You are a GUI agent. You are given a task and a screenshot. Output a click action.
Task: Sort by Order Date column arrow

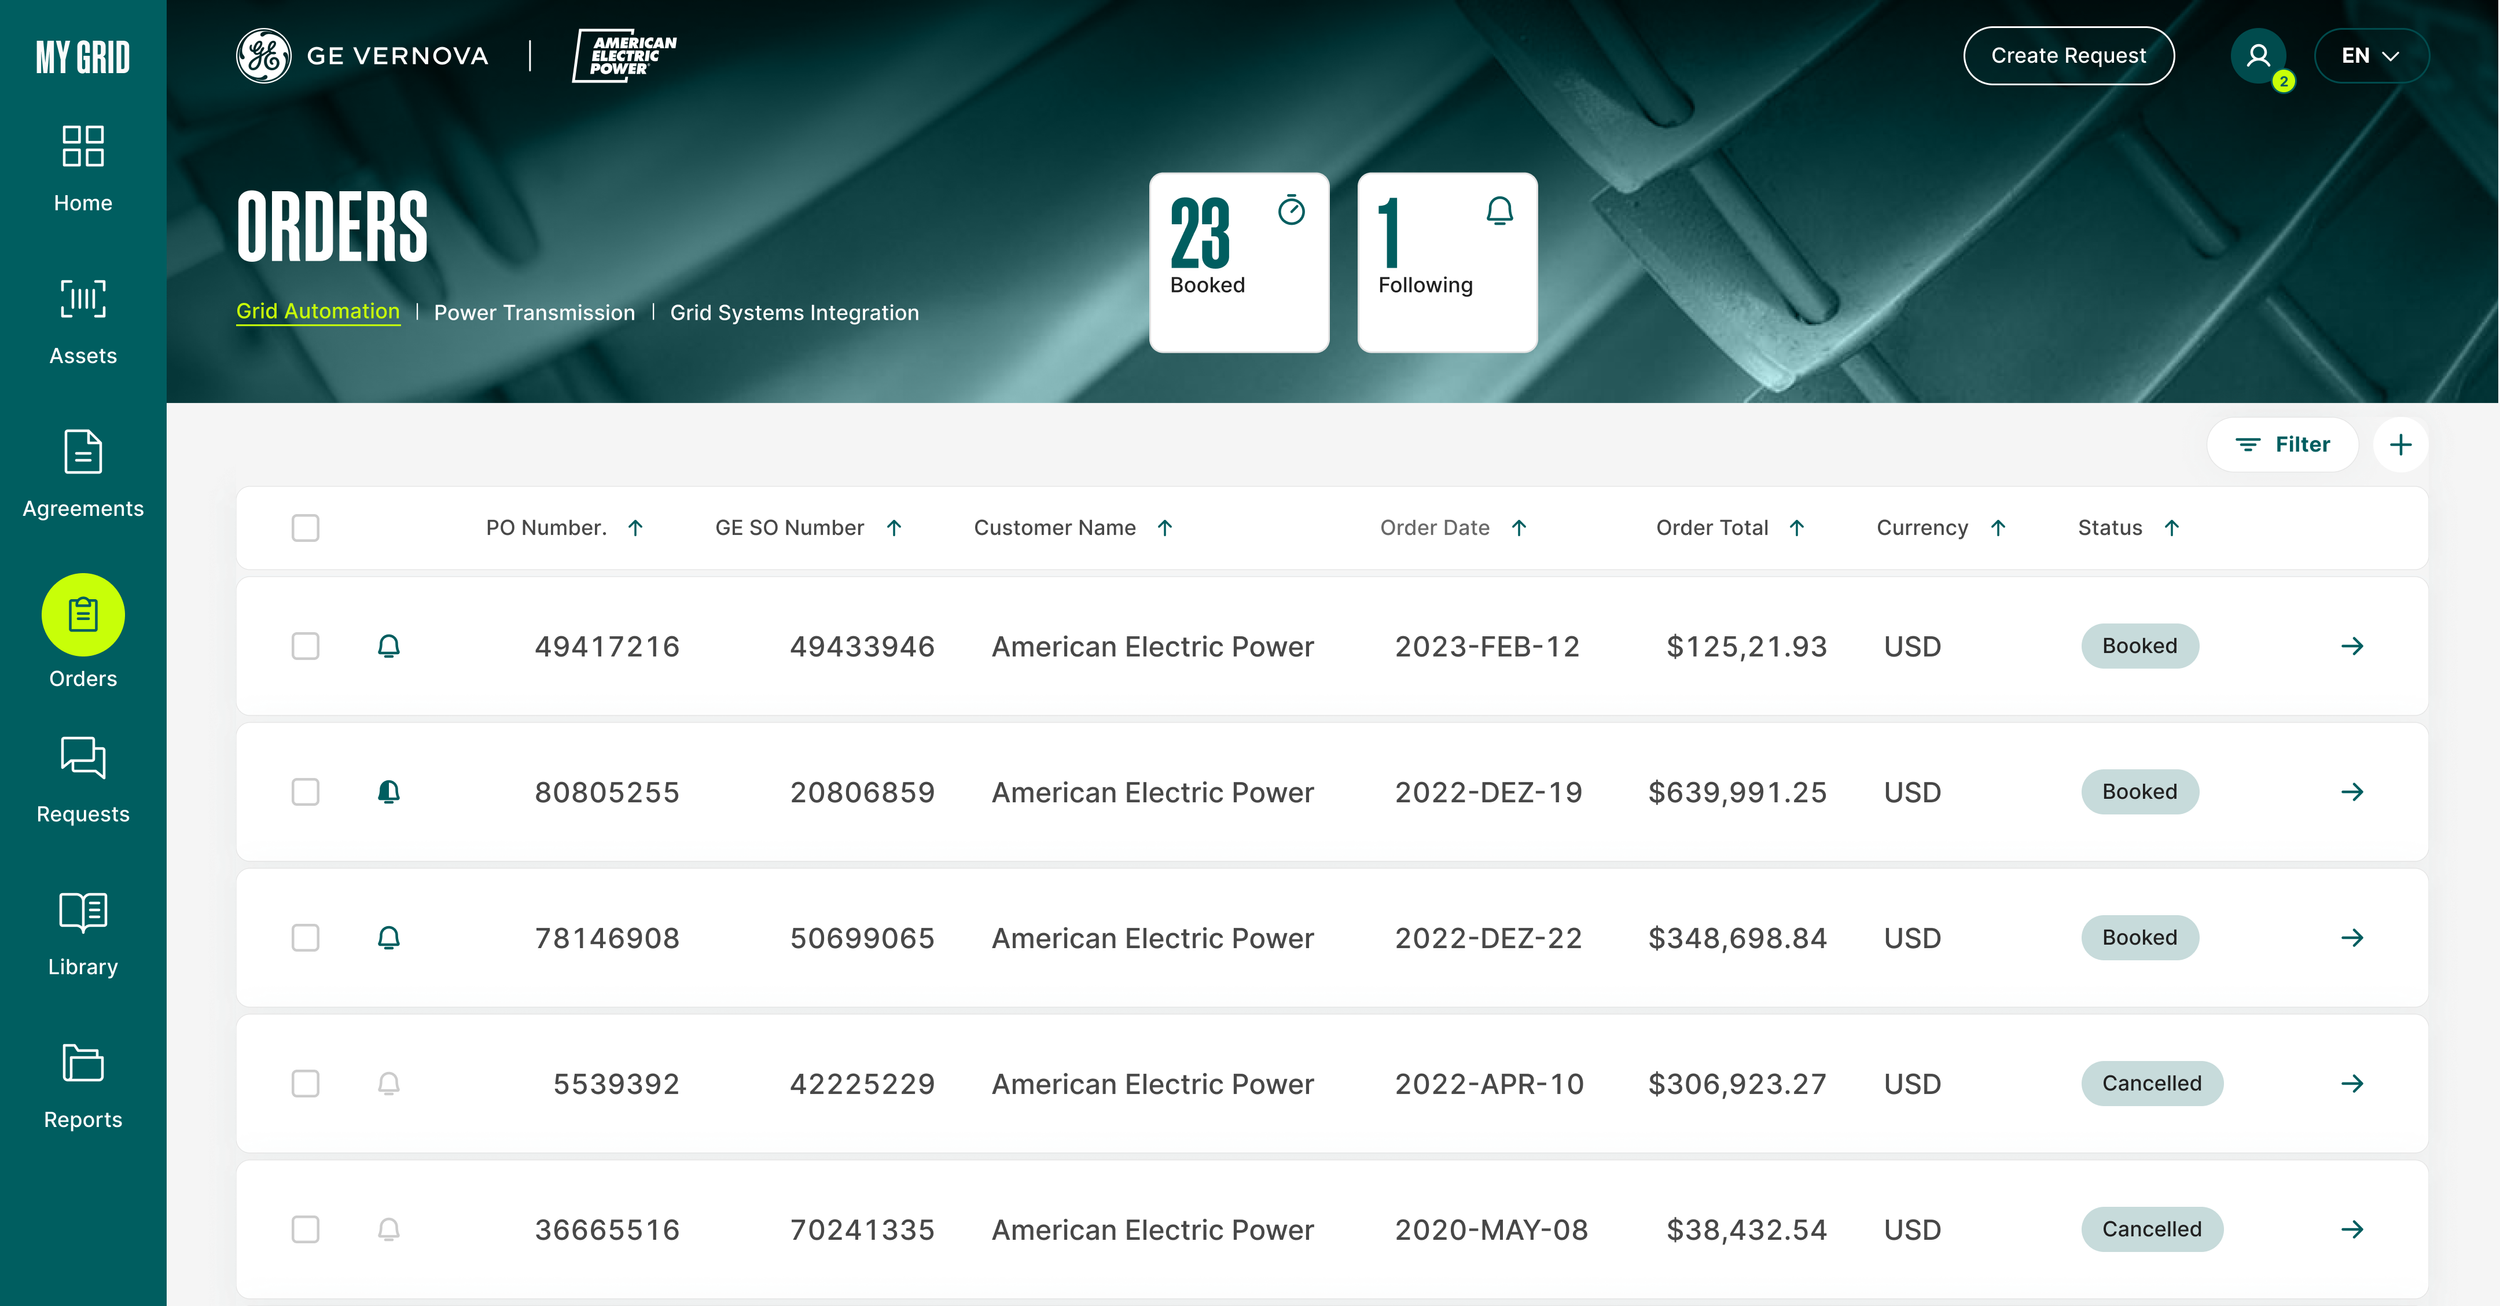(1519, 528)
